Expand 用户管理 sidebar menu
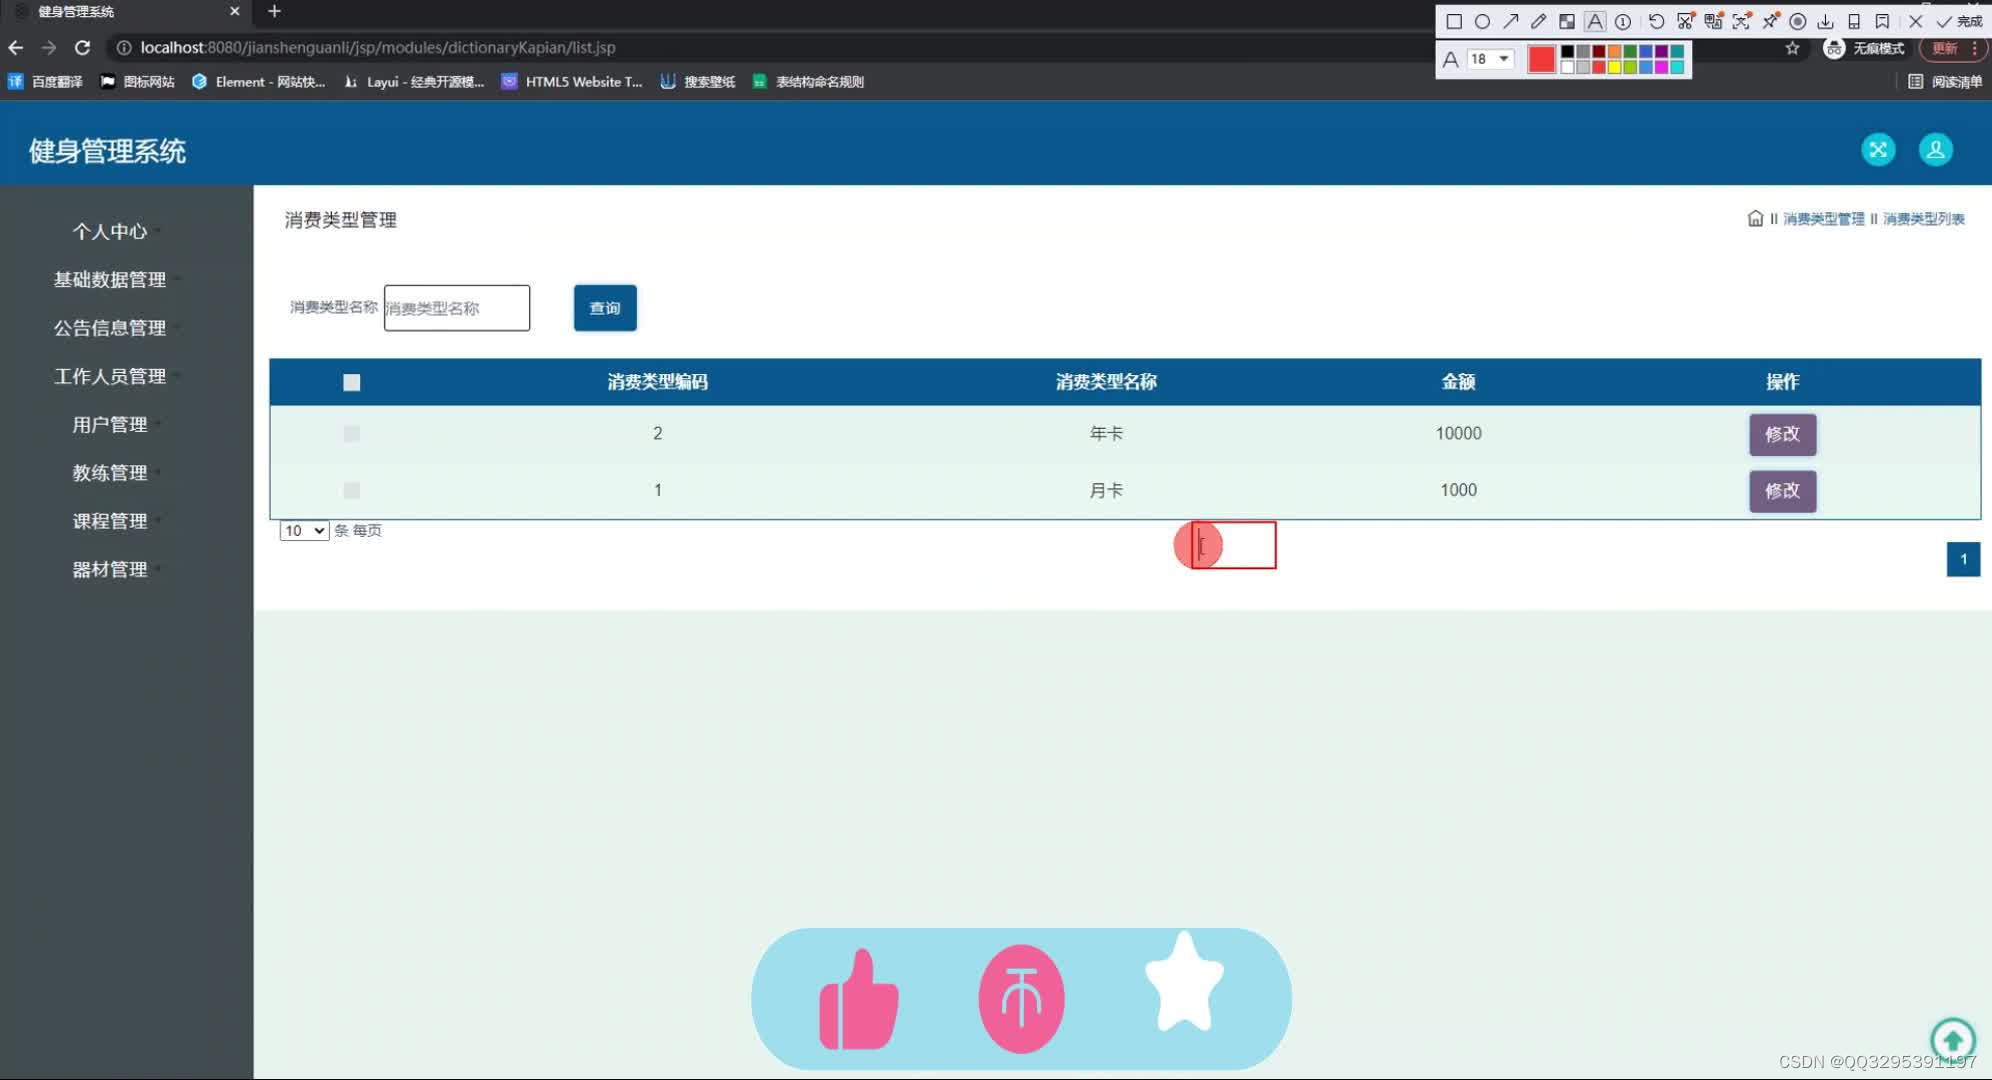This screenshot has width=1992, height=1080. (110, 424)
